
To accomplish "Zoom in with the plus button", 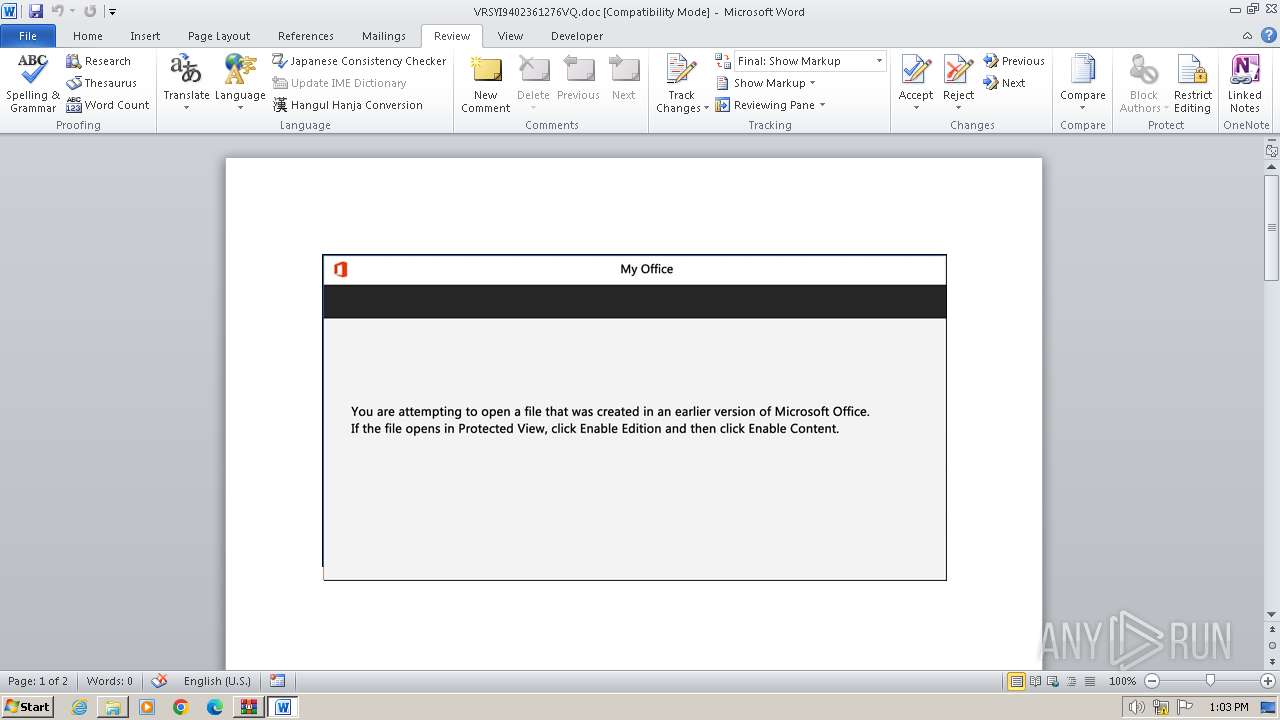I will [1268, 681].
